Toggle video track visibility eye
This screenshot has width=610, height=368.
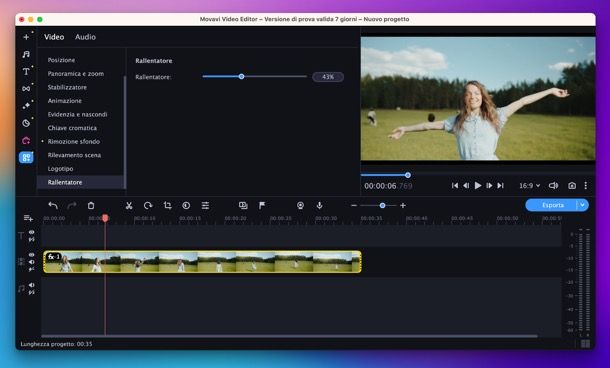click(x=32, y=255)
